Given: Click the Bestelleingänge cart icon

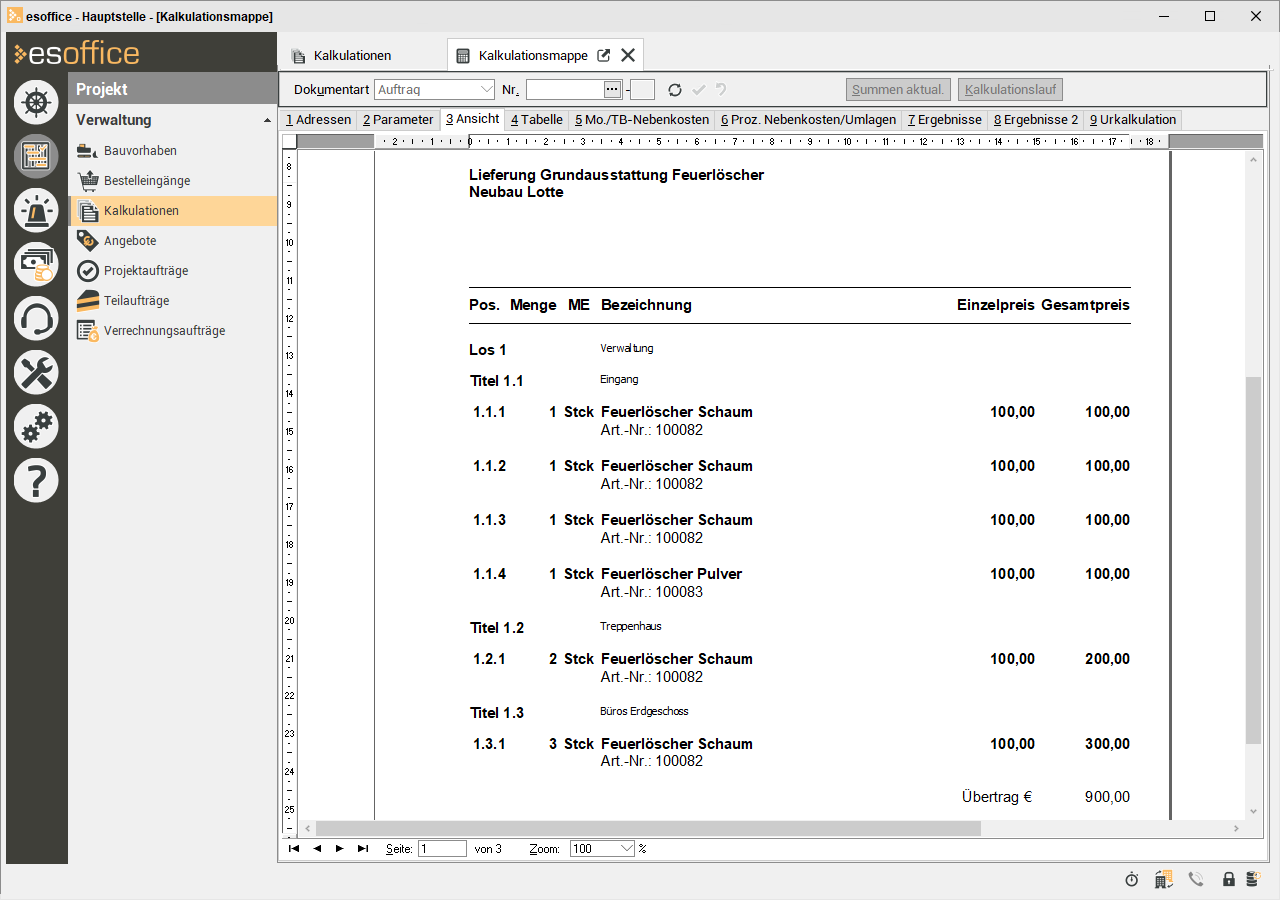Looking at the screenshot, I should click(87, 181).
